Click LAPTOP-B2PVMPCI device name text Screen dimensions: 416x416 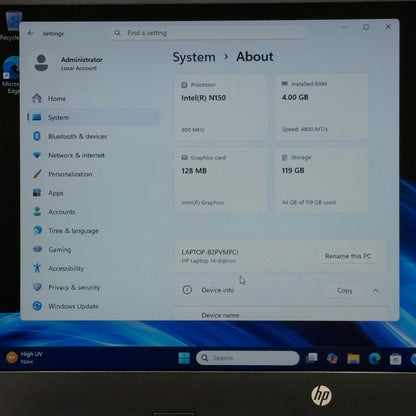click(210, 252)
